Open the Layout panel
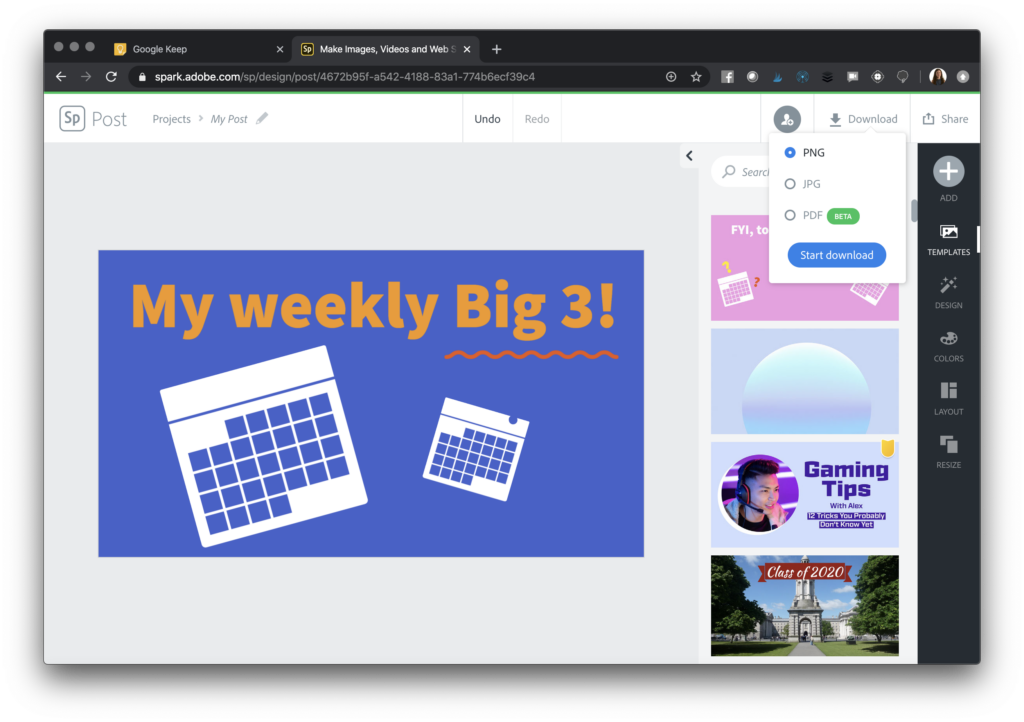Image resolution: width=1024 pixels, height=722 pixels. (x=947, y=392)
